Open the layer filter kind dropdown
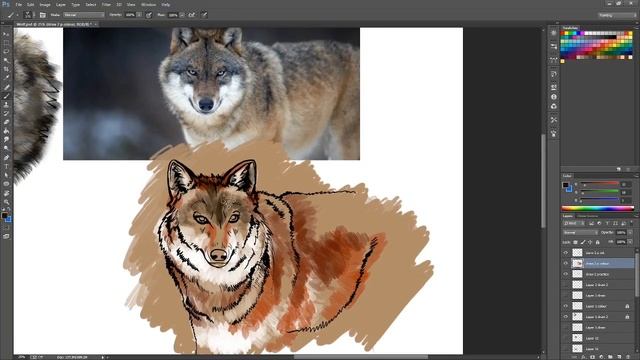This screenshot has width=640, height=360. click(x=573, y=223)
